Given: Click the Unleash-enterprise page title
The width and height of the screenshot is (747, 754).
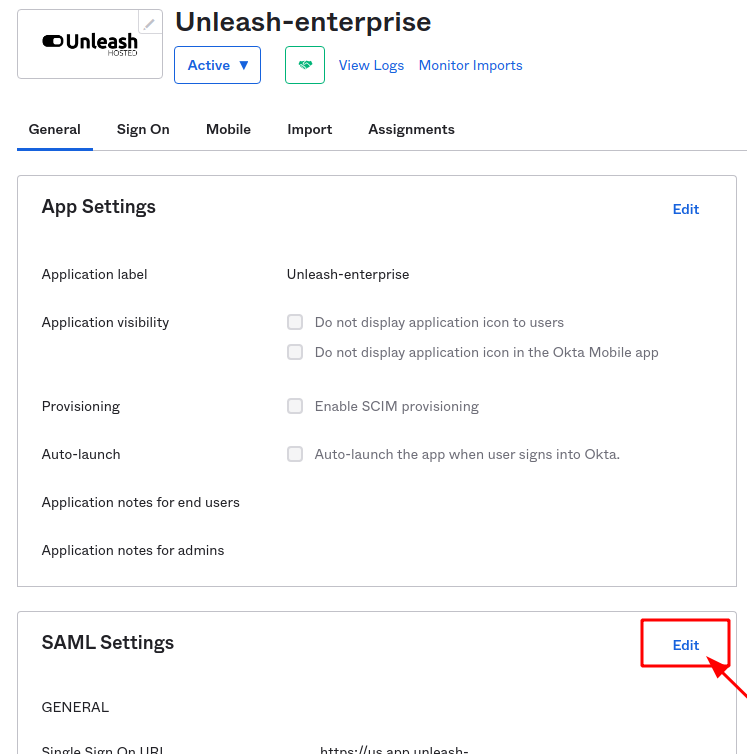Looking at the screenshot, I should 303,21.
